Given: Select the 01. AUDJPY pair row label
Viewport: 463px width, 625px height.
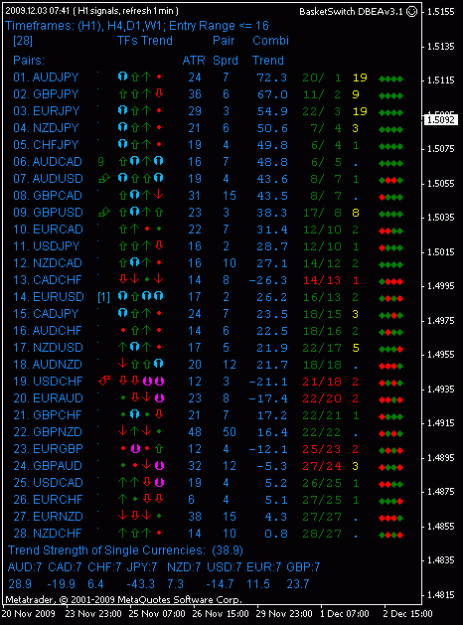Looking at the screenshot, I should coord(46,77).
